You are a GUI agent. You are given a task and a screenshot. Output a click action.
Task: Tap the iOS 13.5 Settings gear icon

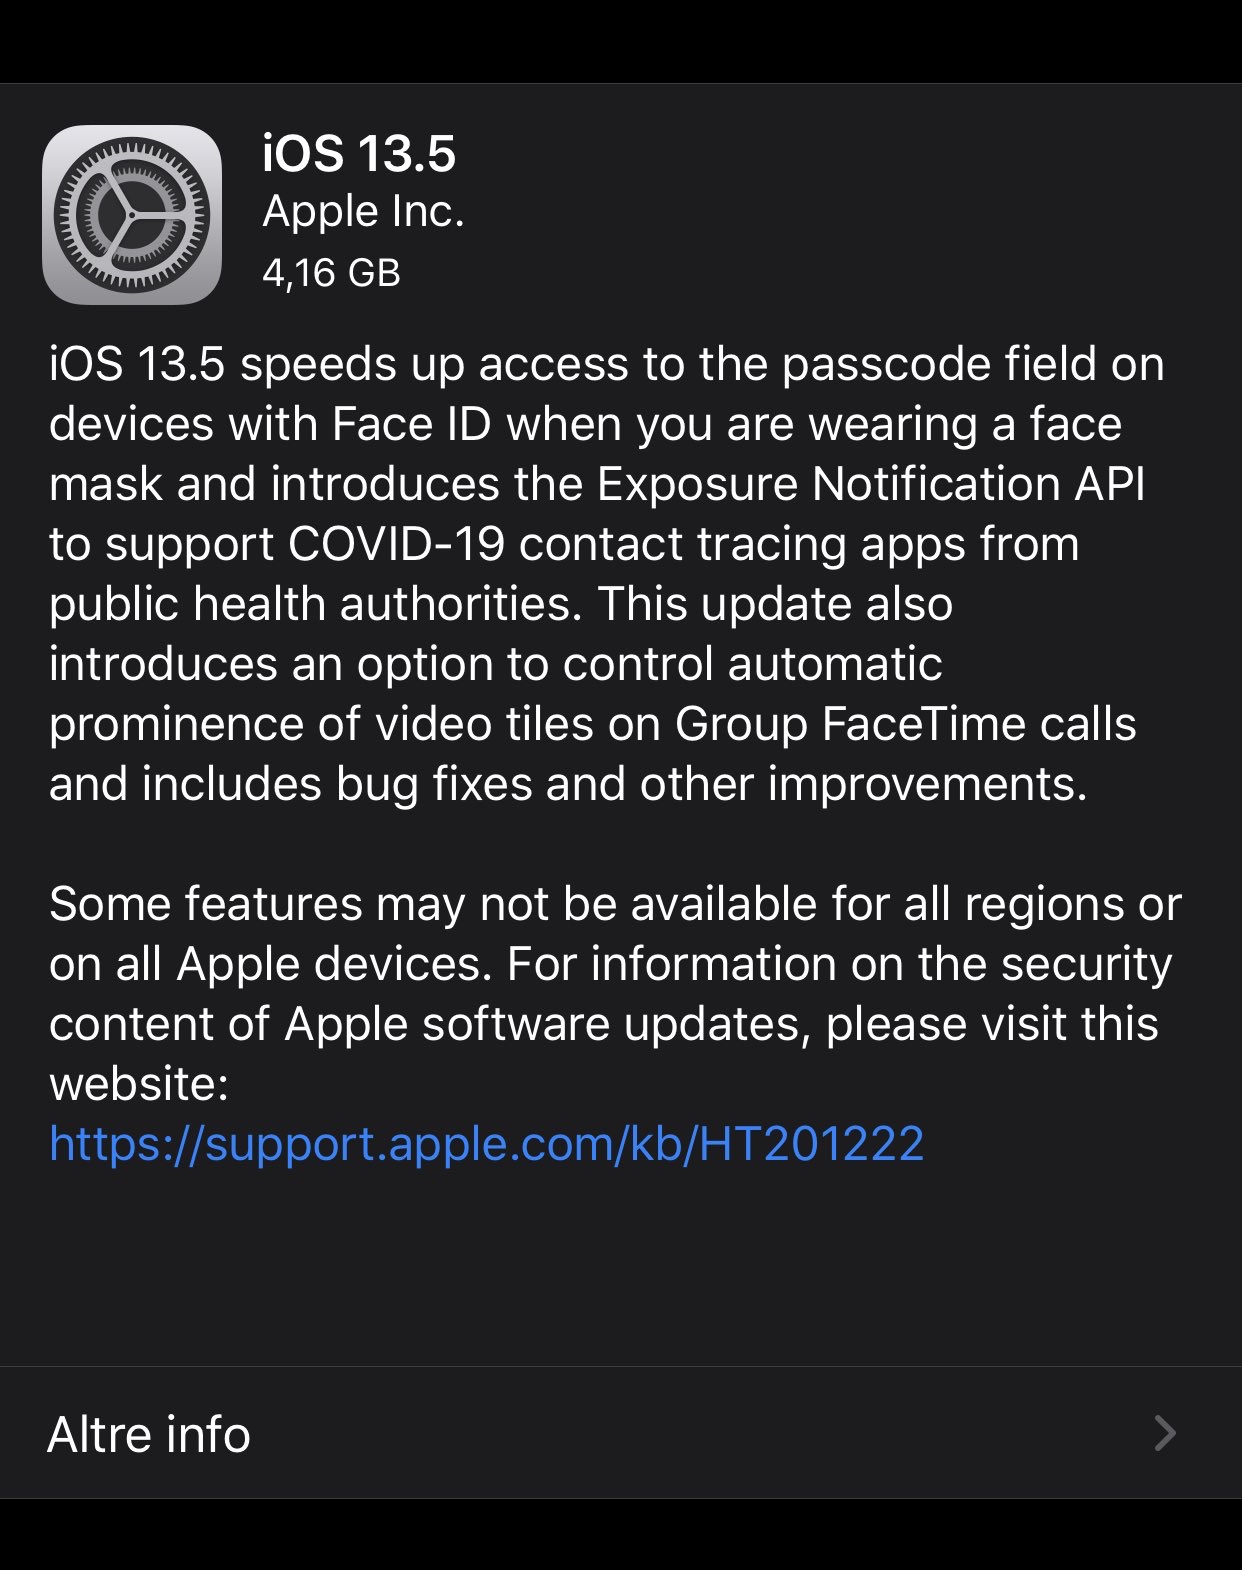pyautogui.click(x=132, y=214)
